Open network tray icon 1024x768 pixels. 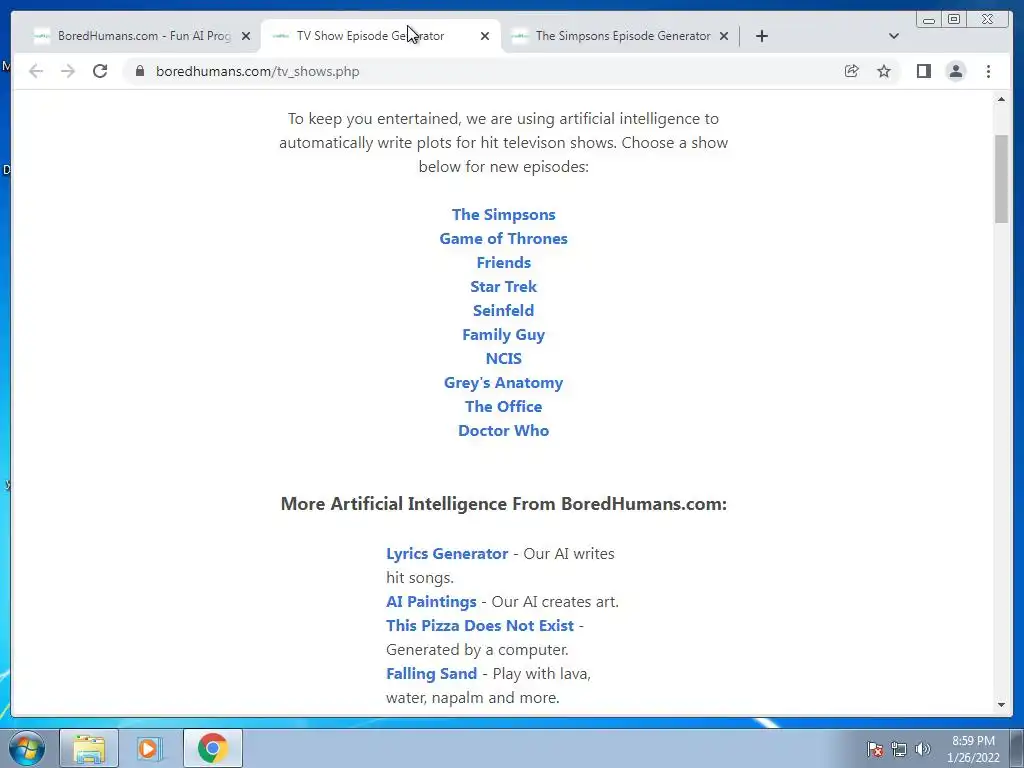pyautogui.click(x=899, y=749)
